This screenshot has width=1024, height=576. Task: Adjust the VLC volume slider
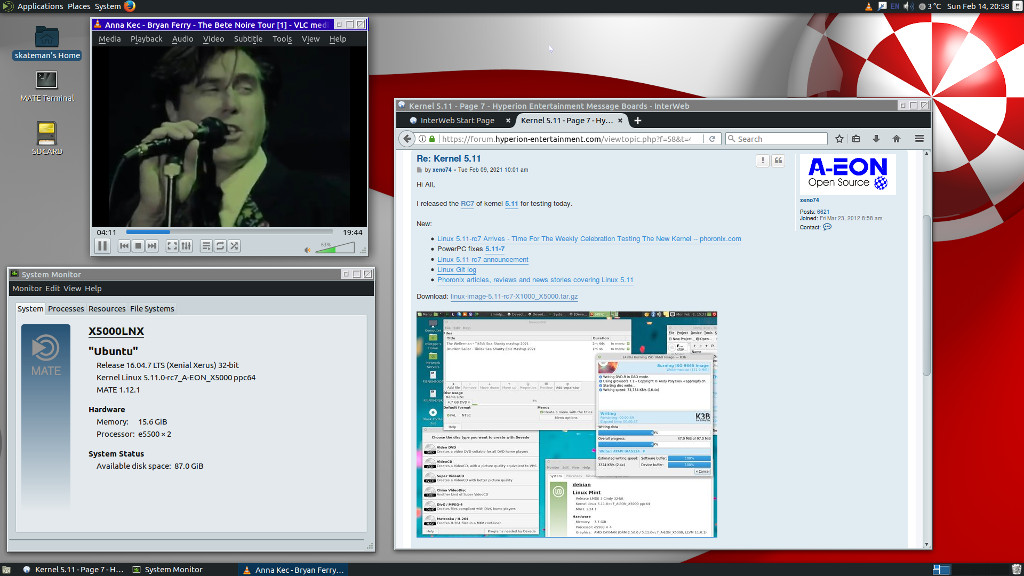click(x=335, y=248)
